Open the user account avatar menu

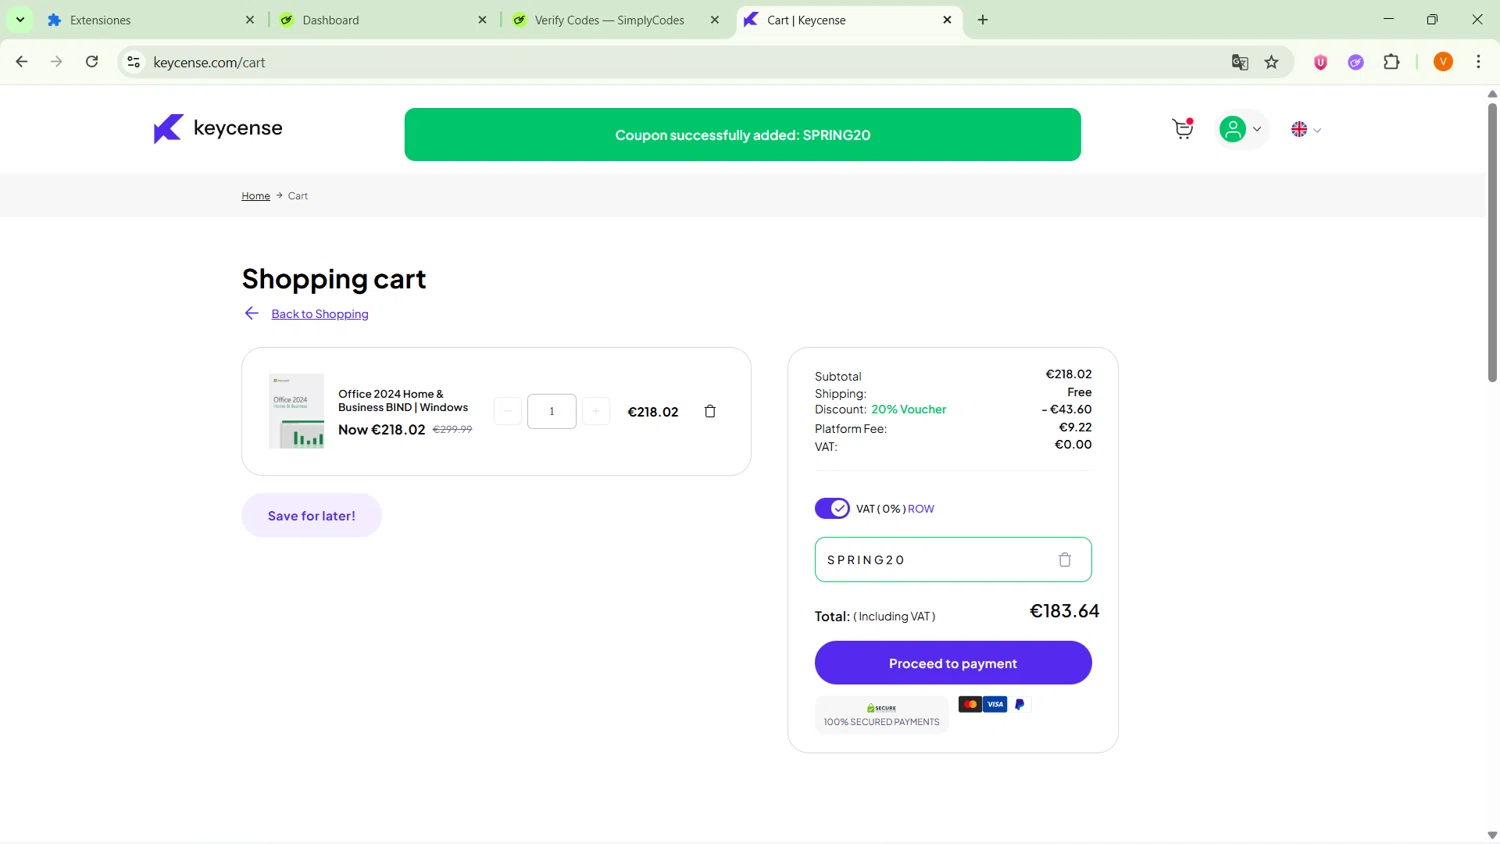tap(1232, 129)
